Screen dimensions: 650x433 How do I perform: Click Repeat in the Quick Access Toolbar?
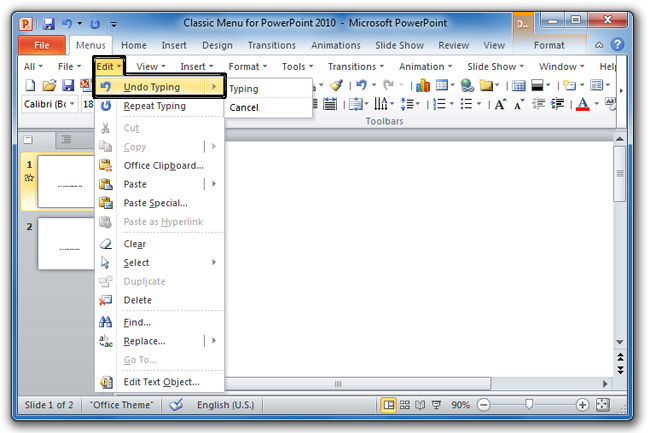pyautogui.click(x=95, y=24)
